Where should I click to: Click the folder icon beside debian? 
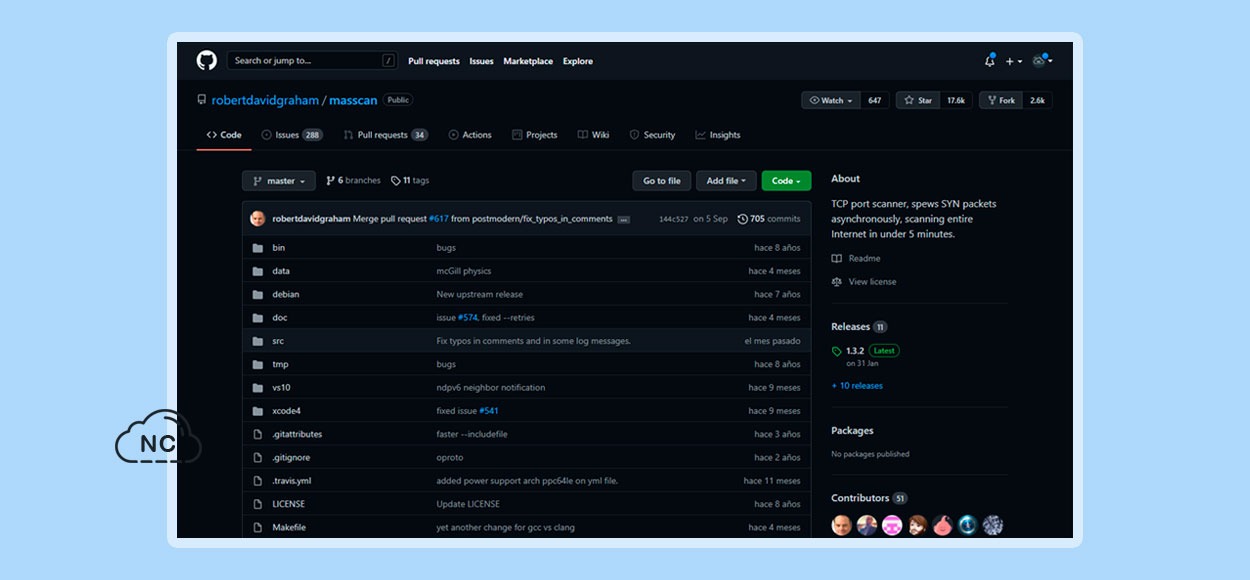coord(257,294)
